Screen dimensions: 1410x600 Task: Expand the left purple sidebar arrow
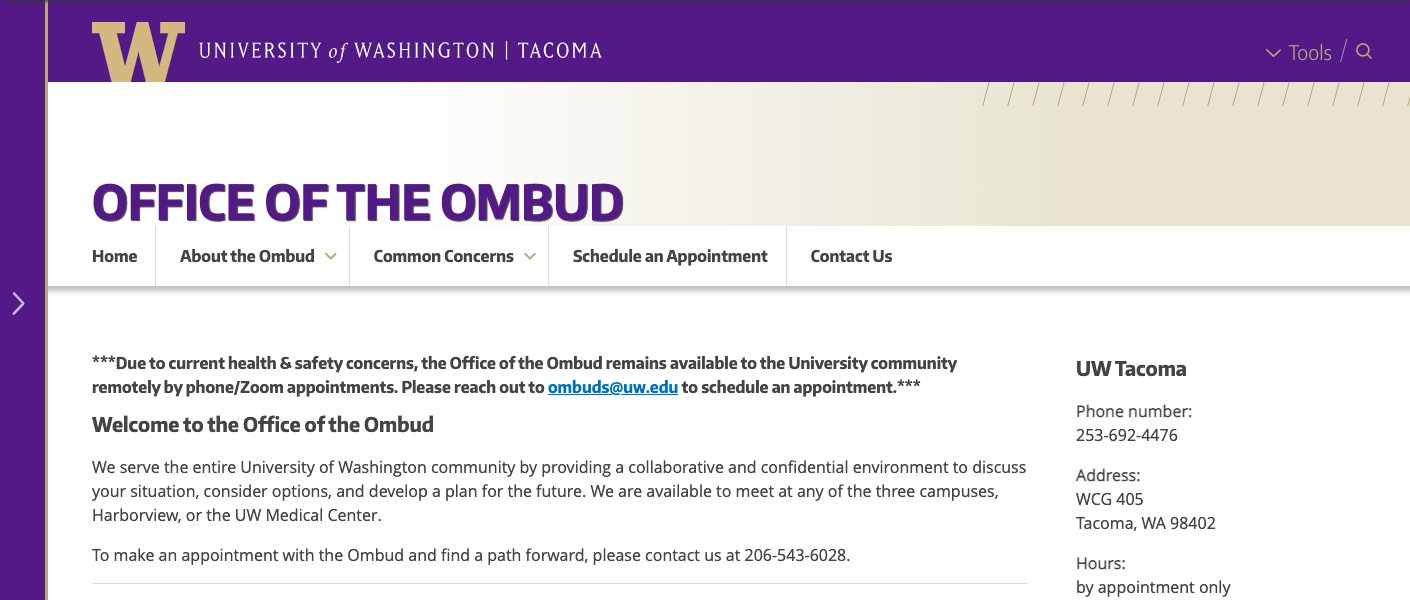point(18,303)
